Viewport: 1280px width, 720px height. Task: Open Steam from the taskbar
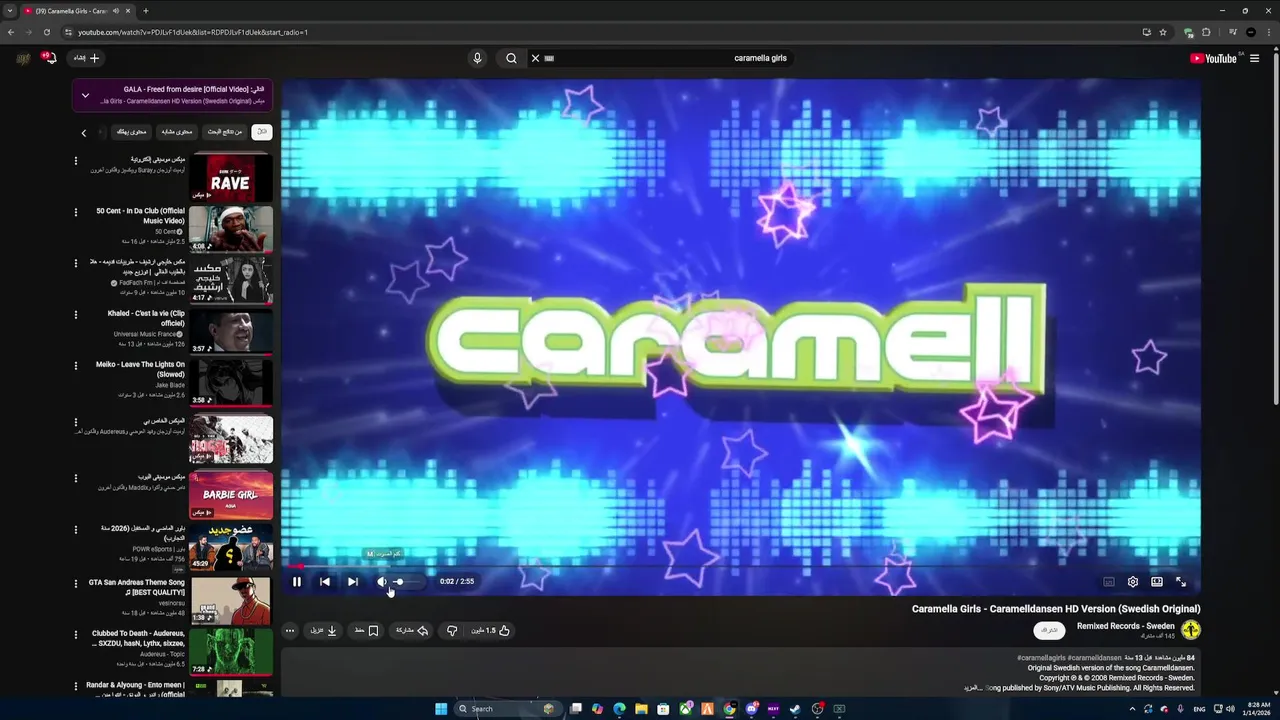click(x=795, y=709)
